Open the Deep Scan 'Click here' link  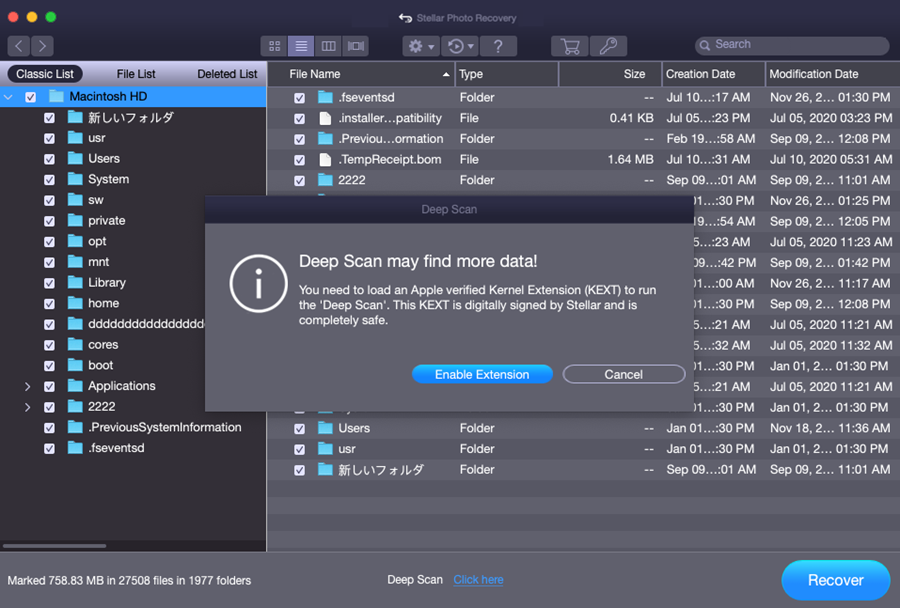(478, 580)
